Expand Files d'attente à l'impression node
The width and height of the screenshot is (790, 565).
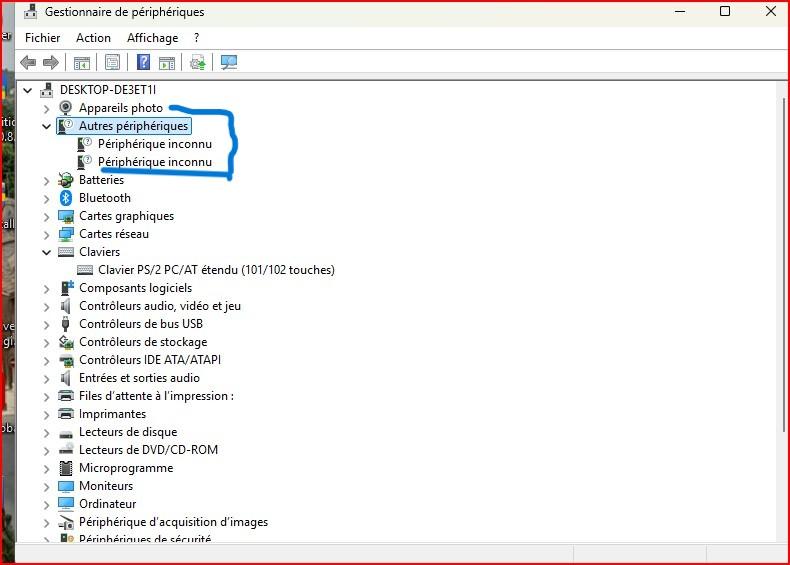(46, 397)
